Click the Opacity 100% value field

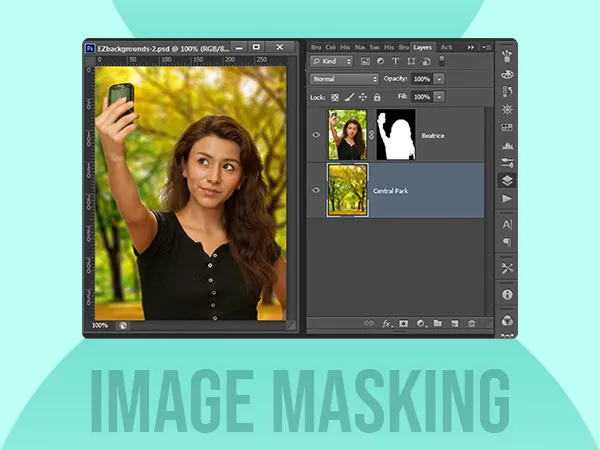[x=422, y=79]
